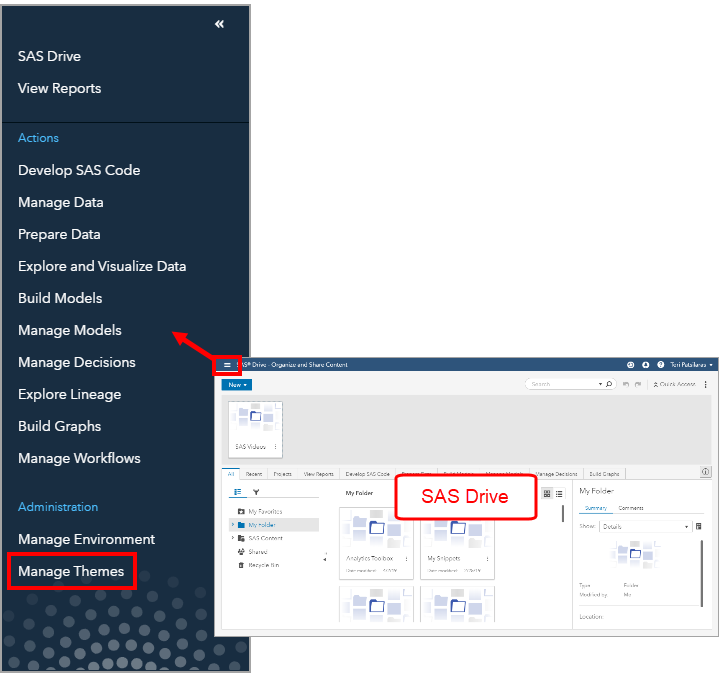Image resolution: width=720 pixels, height=675 pixels.
Task: Open the Show Details dropdown
Action: [645, 526]
